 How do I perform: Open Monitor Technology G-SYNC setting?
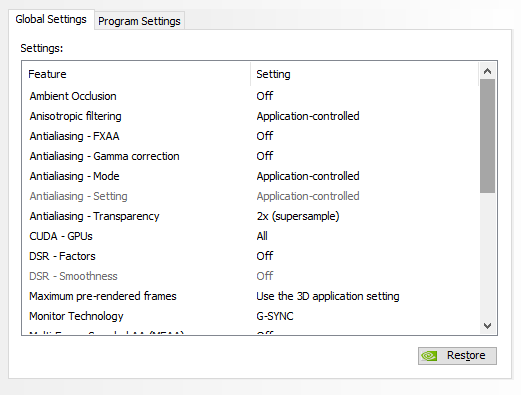point(275,316)
